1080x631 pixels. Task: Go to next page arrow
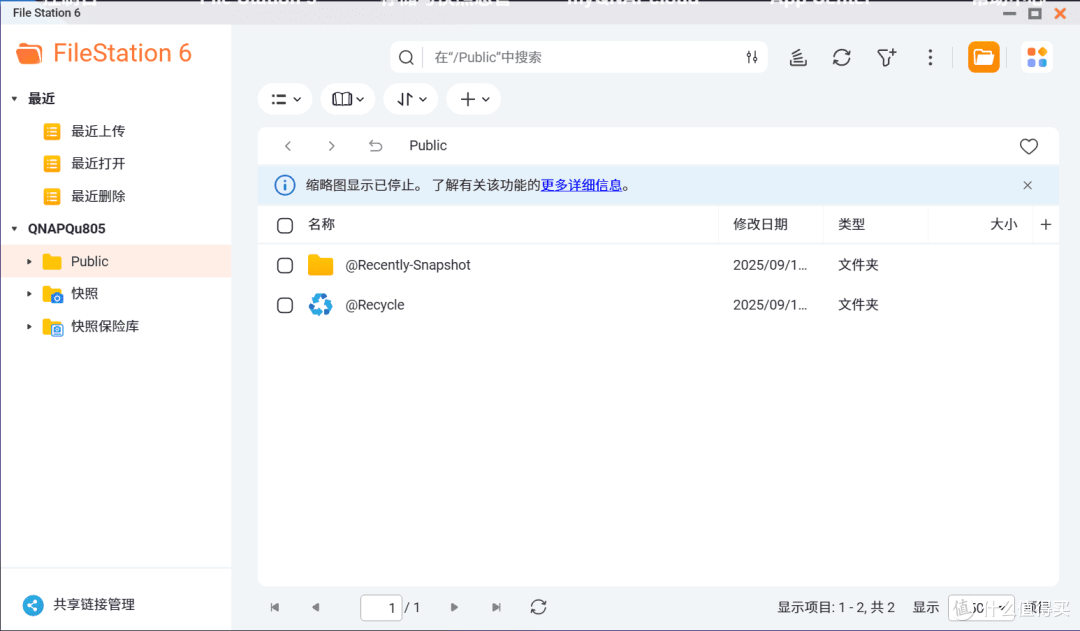[454, 607]
